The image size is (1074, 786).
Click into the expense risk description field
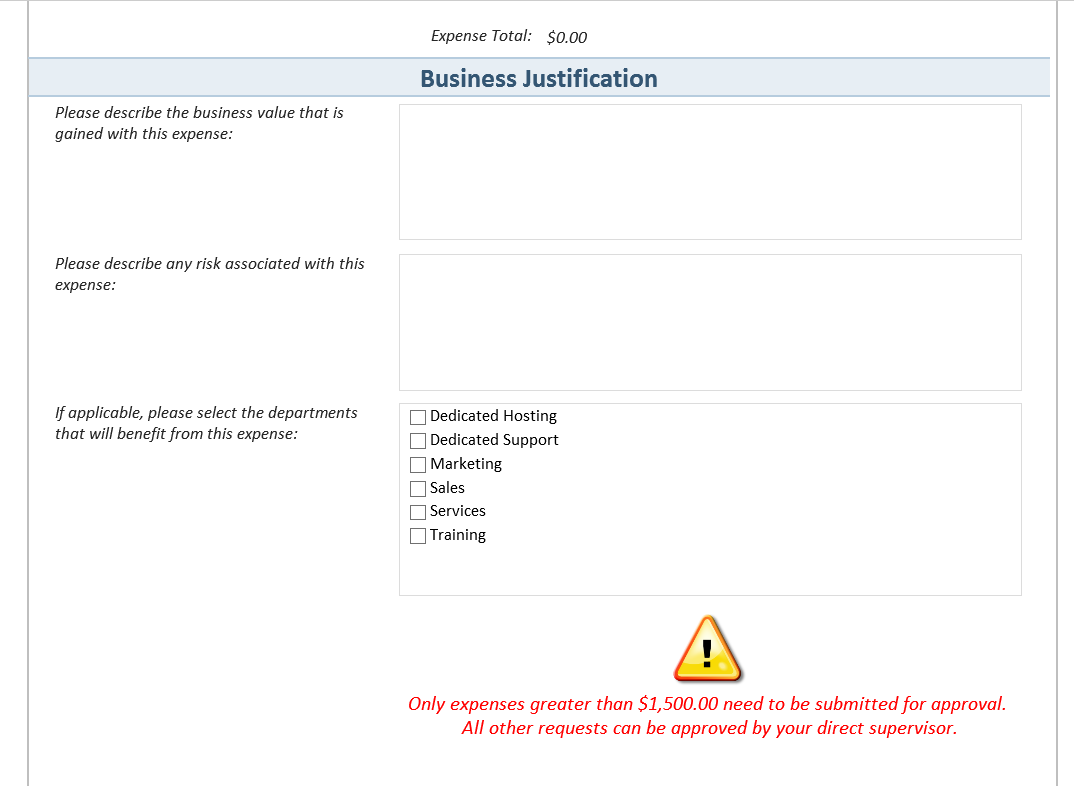pos(710,322)
